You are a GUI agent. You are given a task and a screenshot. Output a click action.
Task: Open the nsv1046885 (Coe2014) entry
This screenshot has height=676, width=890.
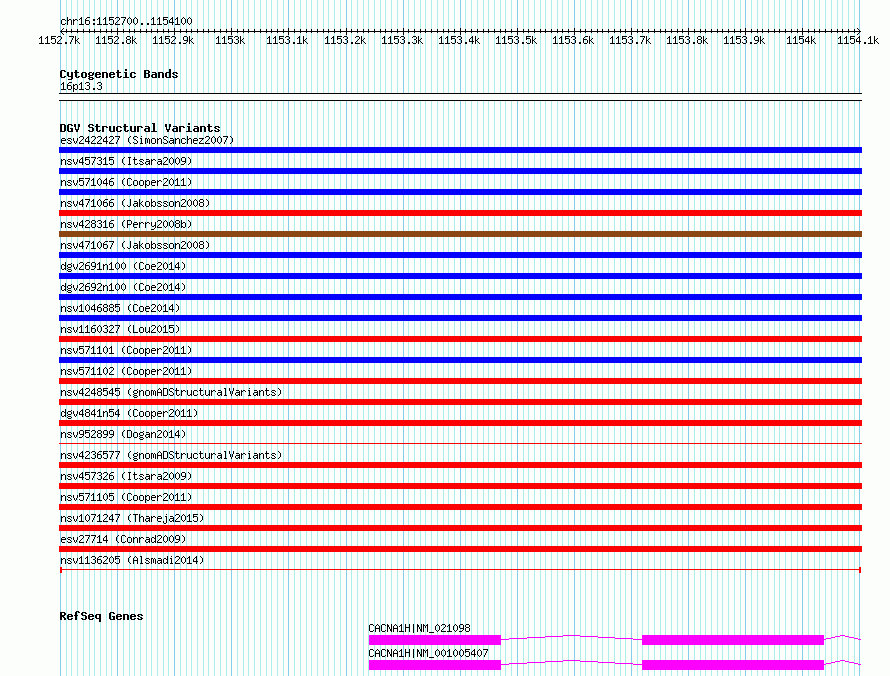tap(120, 308)
